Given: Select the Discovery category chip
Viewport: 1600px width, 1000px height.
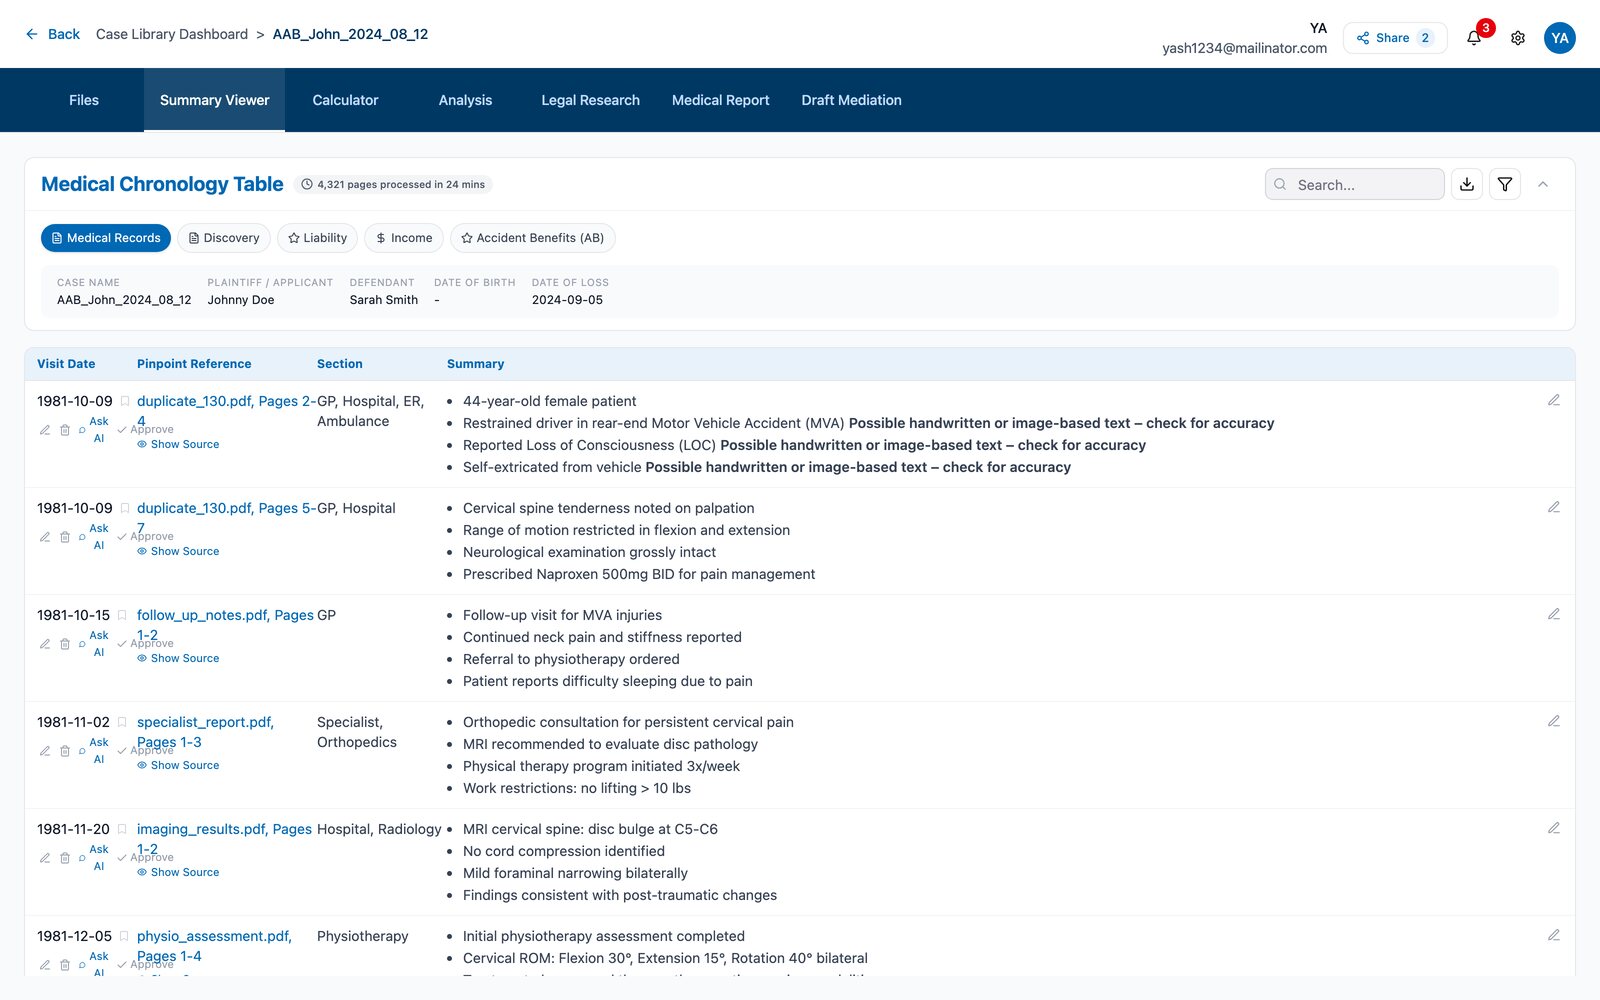Looking at the screenshot, I should 224,238.
